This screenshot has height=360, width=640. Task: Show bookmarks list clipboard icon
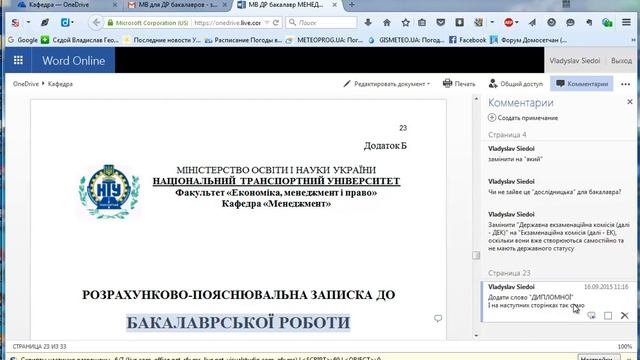[422, 22]
